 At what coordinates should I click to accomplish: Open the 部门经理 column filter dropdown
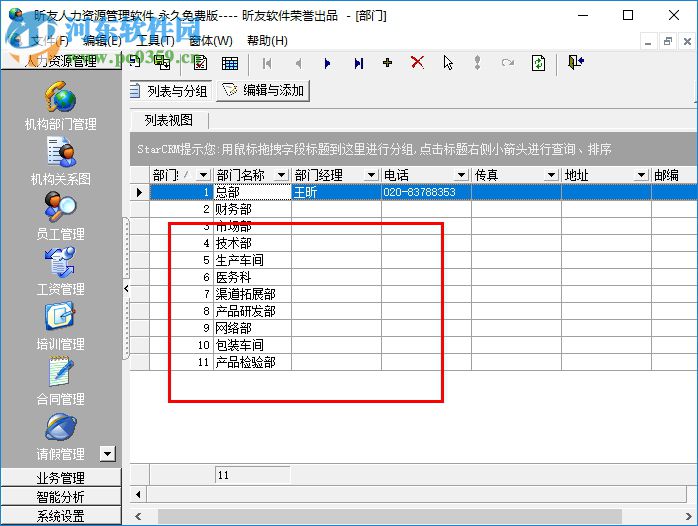371,175
